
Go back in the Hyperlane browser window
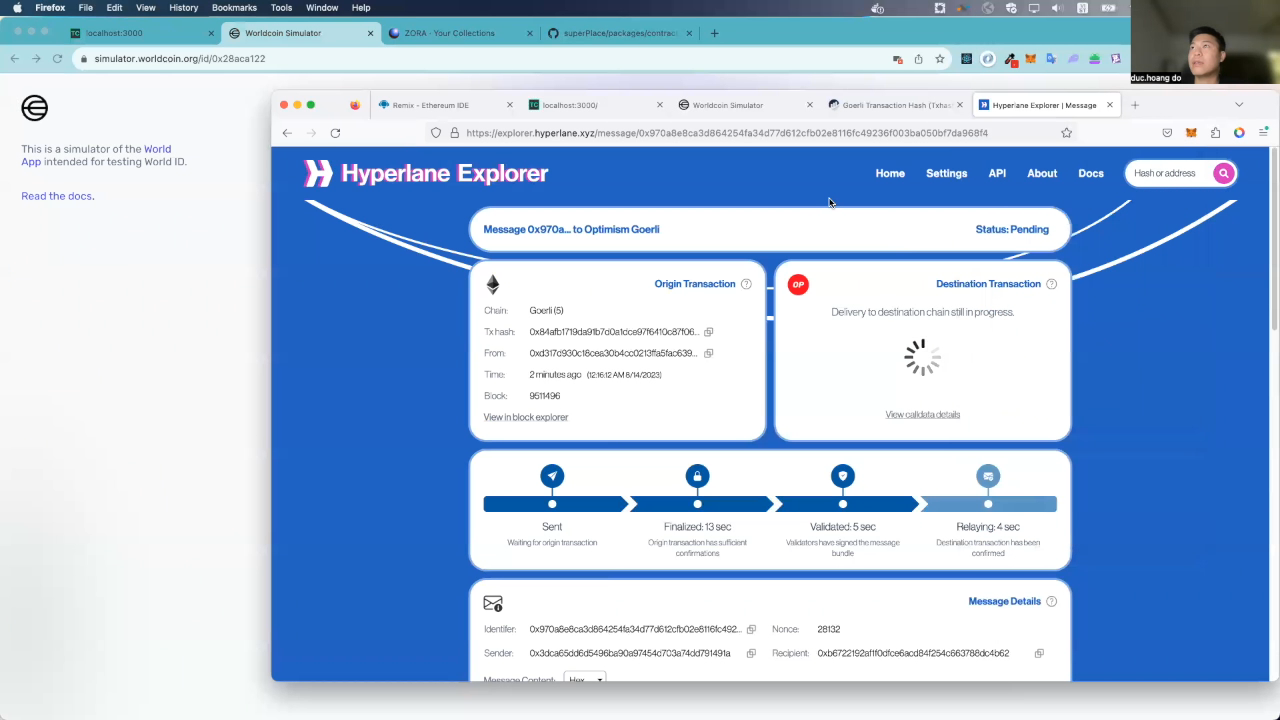pyautogui.click(x=287, y=133)
